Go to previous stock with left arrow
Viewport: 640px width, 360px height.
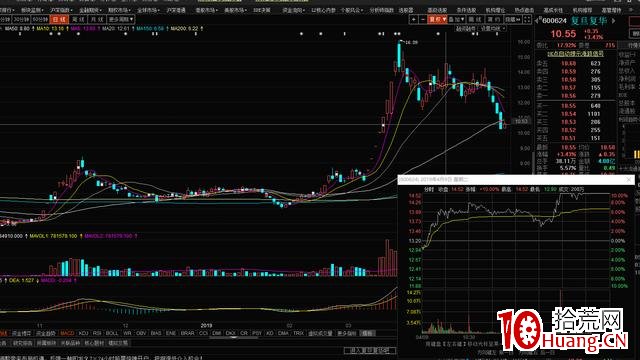(537, 20)
